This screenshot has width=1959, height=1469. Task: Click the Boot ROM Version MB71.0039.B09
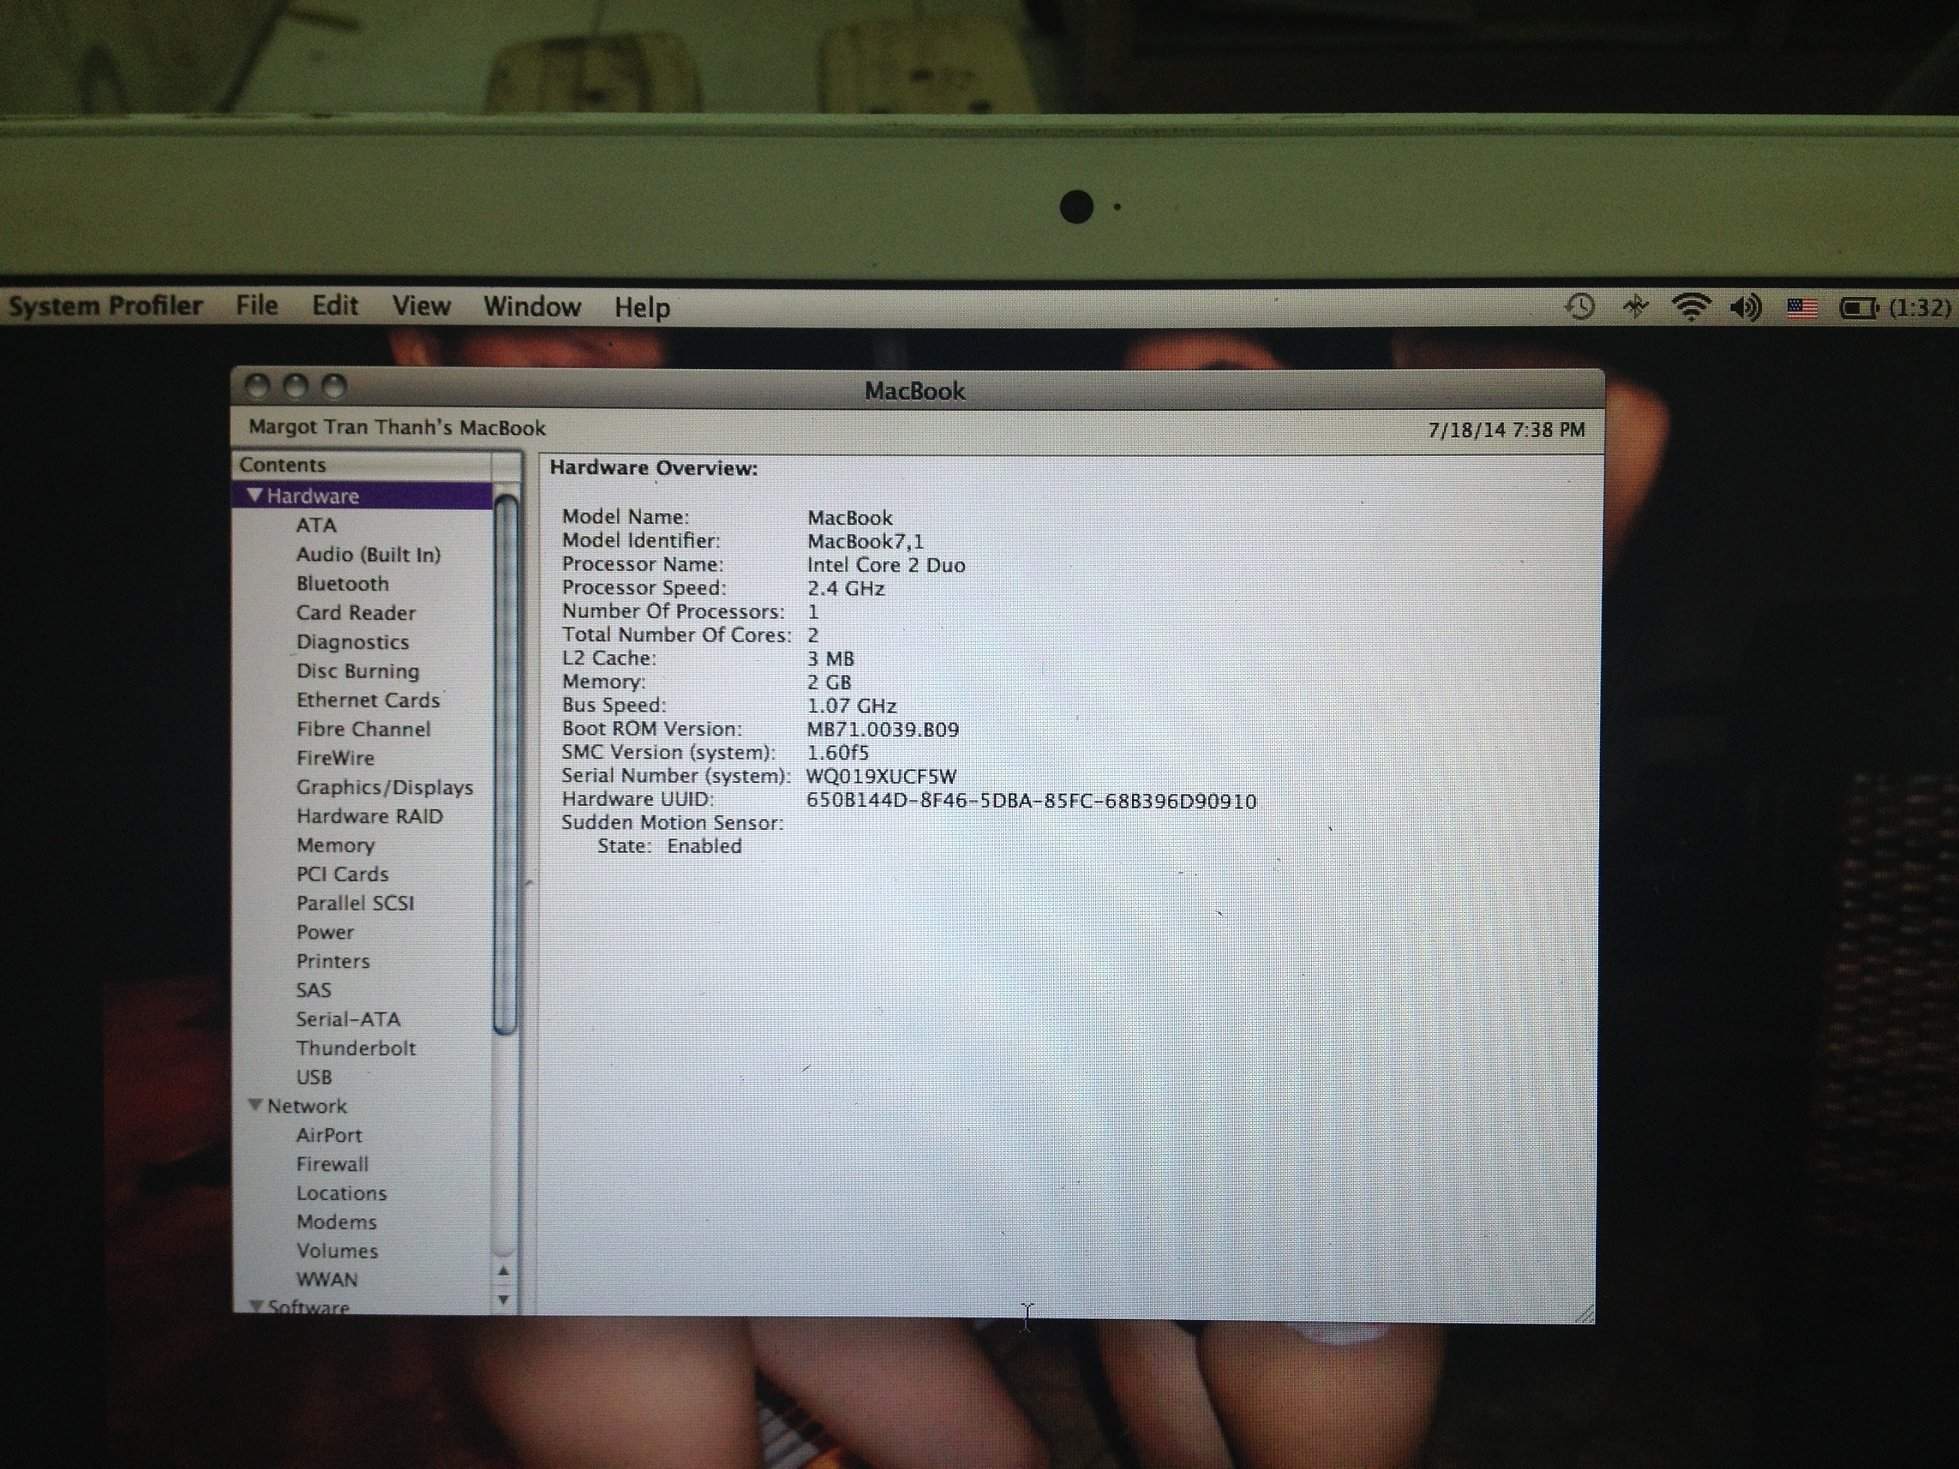pos(883,729)
